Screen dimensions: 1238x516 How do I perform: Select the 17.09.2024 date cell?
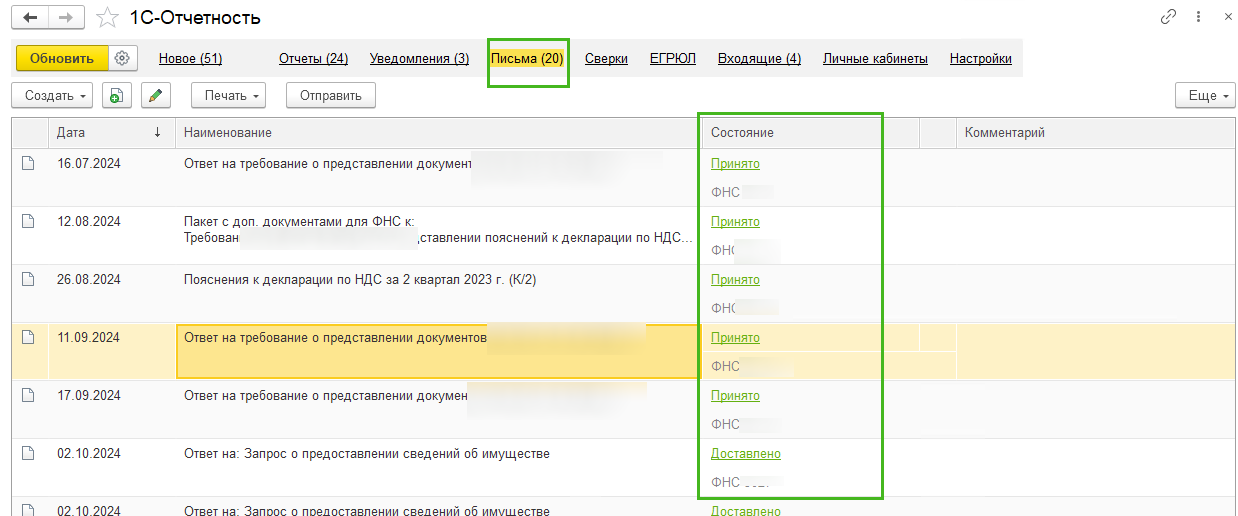click(88, 395)
